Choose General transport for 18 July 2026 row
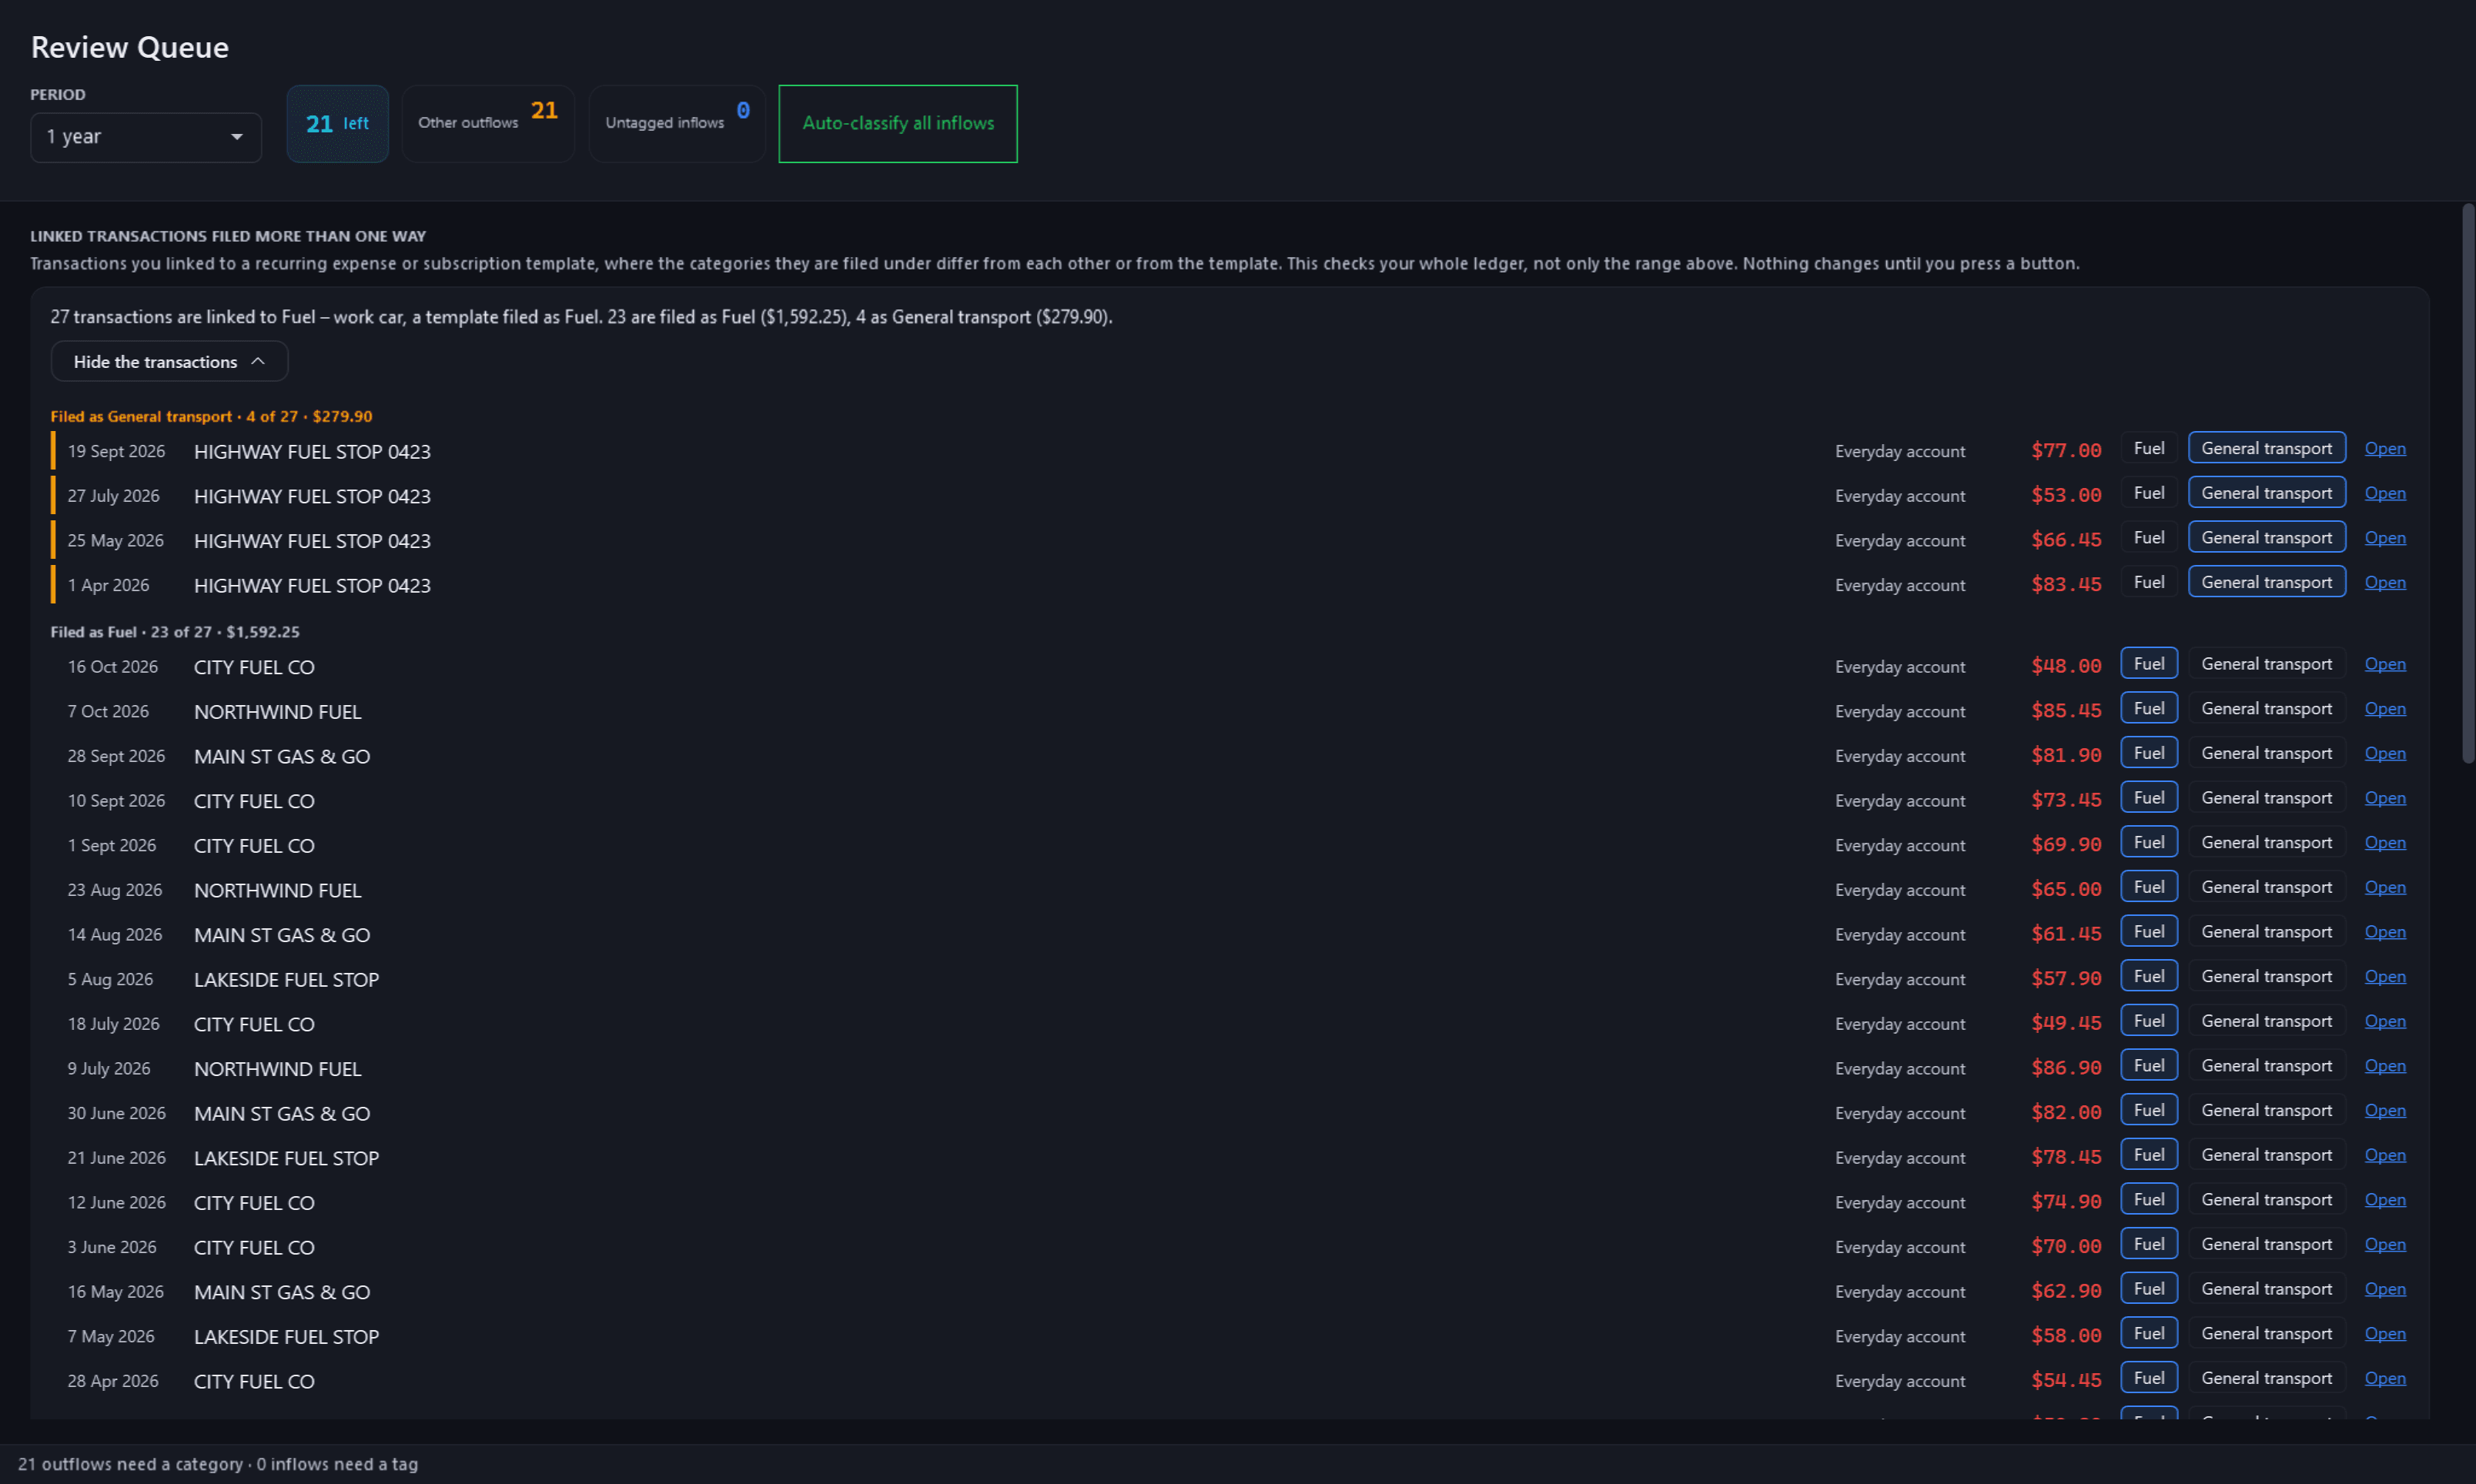Image resolution: width=2476 pixels, height=1484 pixels. [x=2266, y=1022]
